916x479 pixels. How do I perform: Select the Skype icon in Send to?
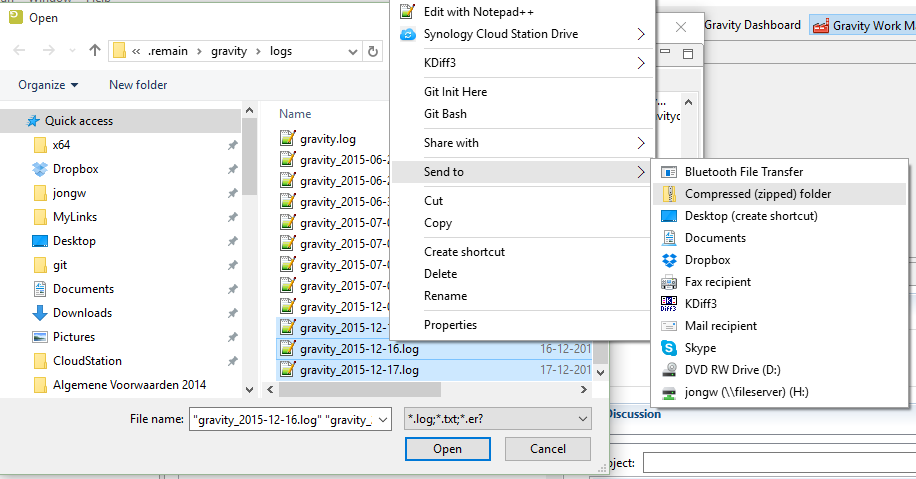(x=669, y=348)
